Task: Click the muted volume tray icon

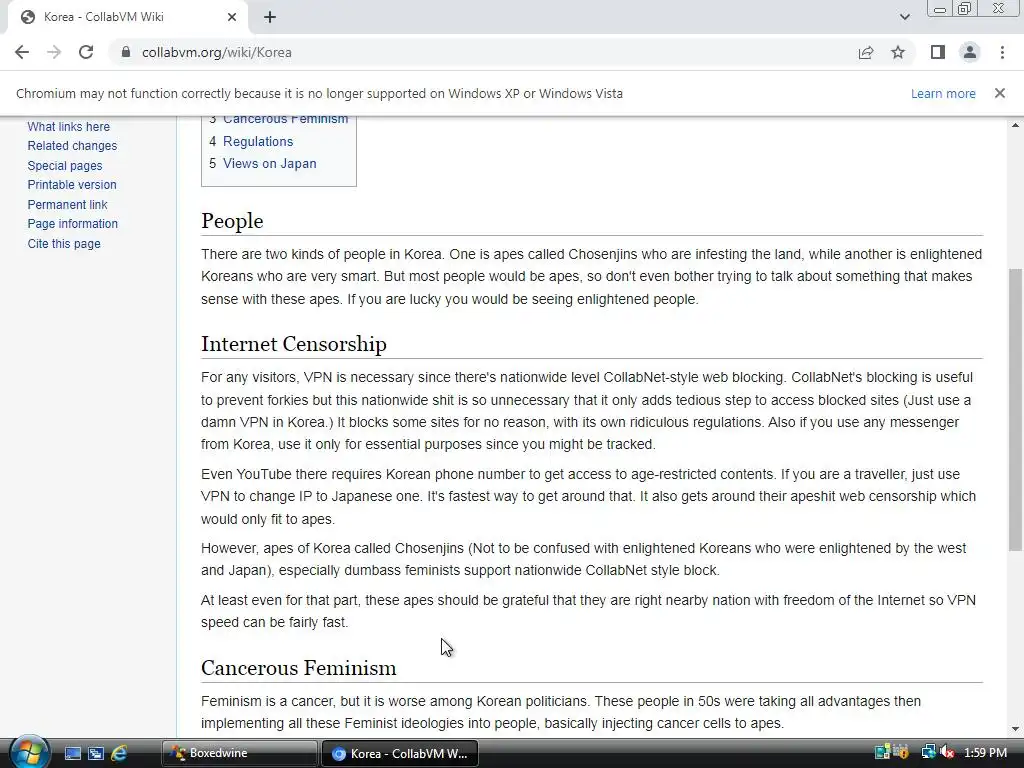Action: coord(948,752)
